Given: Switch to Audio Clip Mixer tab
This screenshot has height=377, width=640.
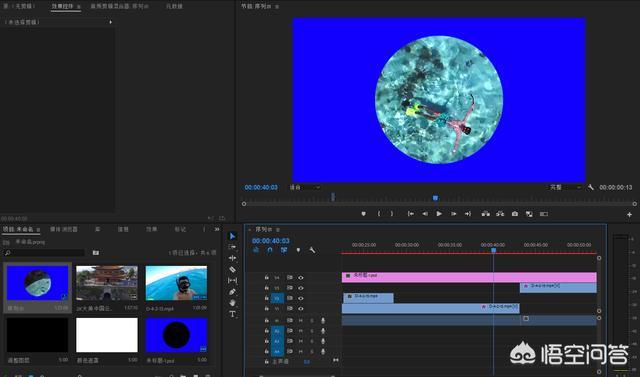Looking at the screenshot, I should [x=119, y=6].
